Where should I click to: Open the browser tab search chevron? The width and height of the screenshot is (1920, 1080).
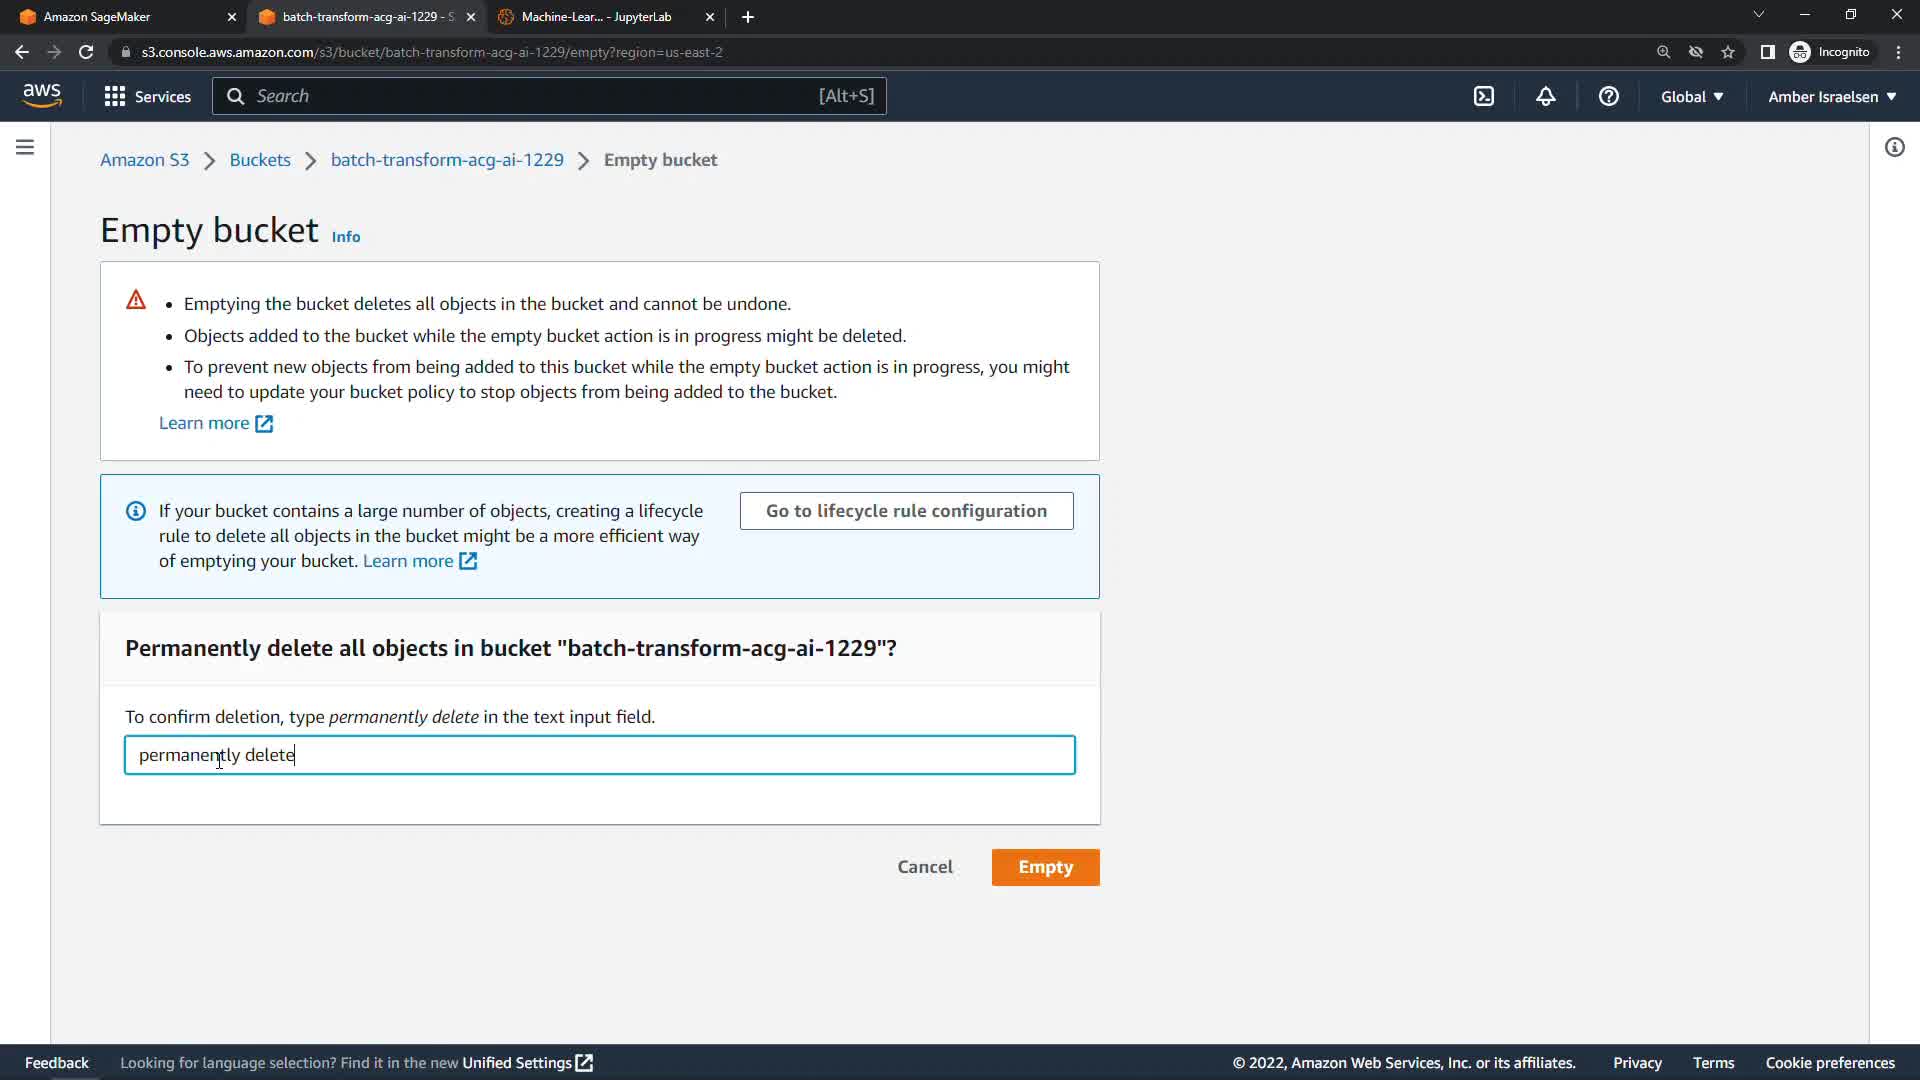1758,15
